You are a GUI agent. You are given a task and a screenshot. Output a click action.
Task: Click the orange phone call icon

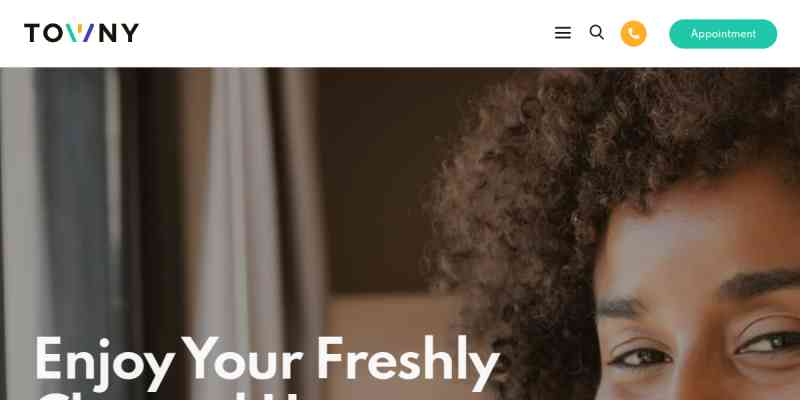pyautogui.click(x=633, y=34)
